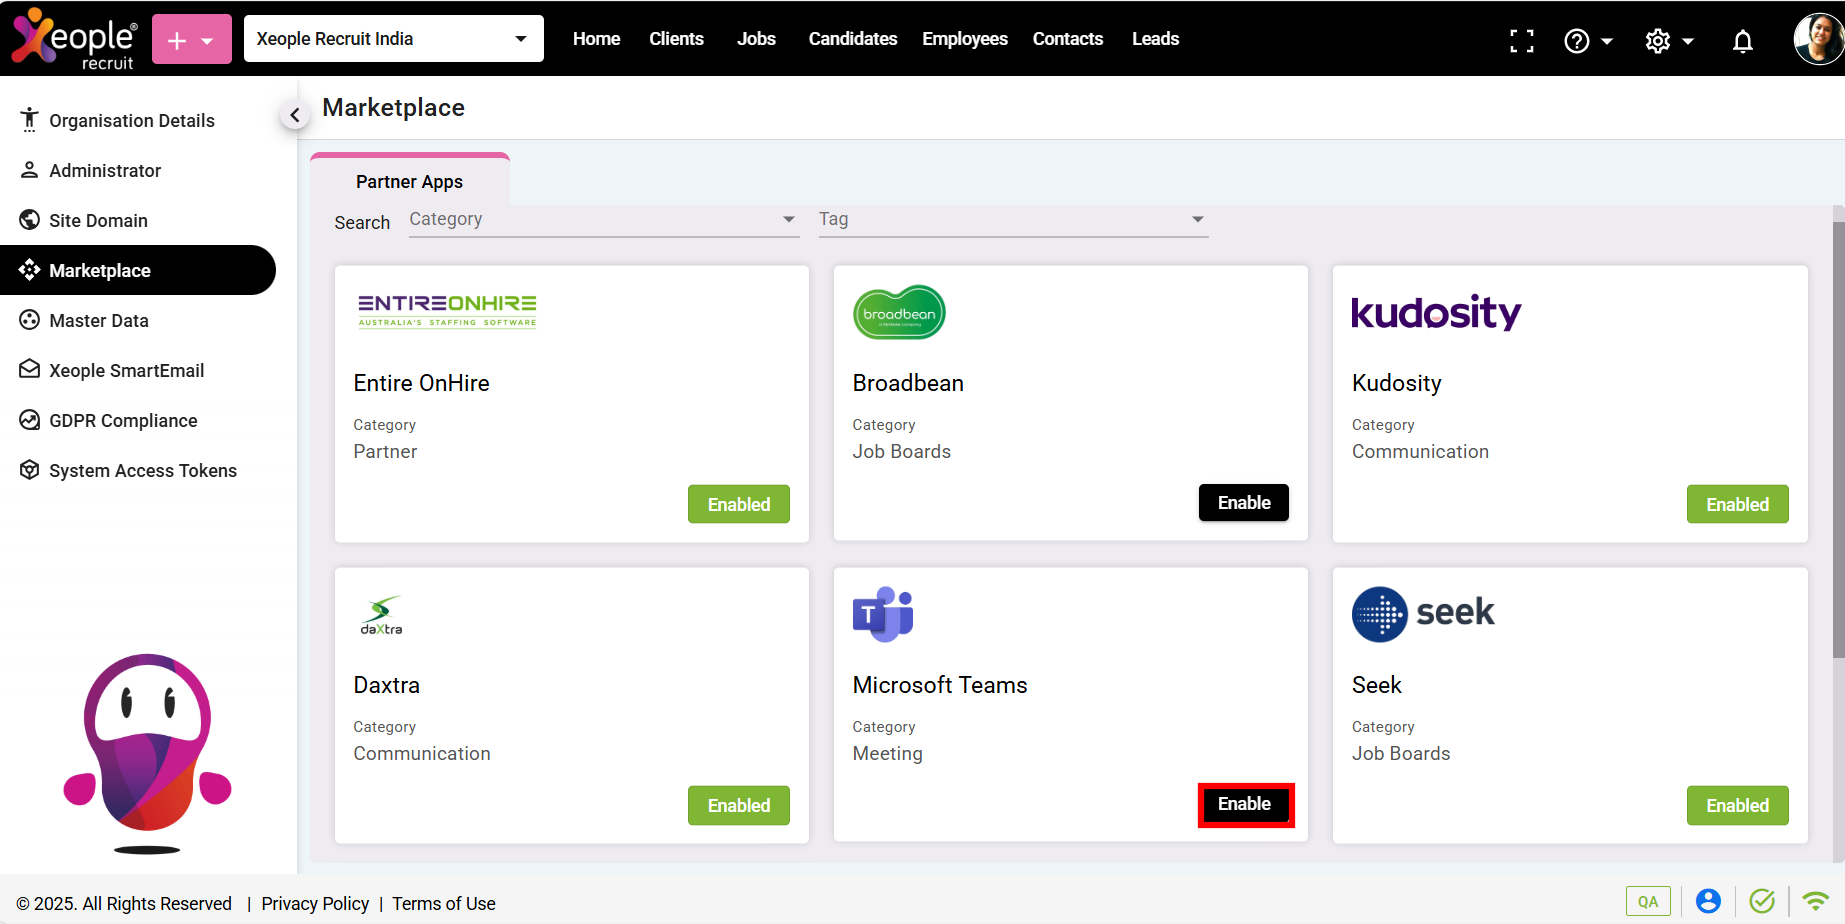Click the Daxtra logo

coord(381,616)
